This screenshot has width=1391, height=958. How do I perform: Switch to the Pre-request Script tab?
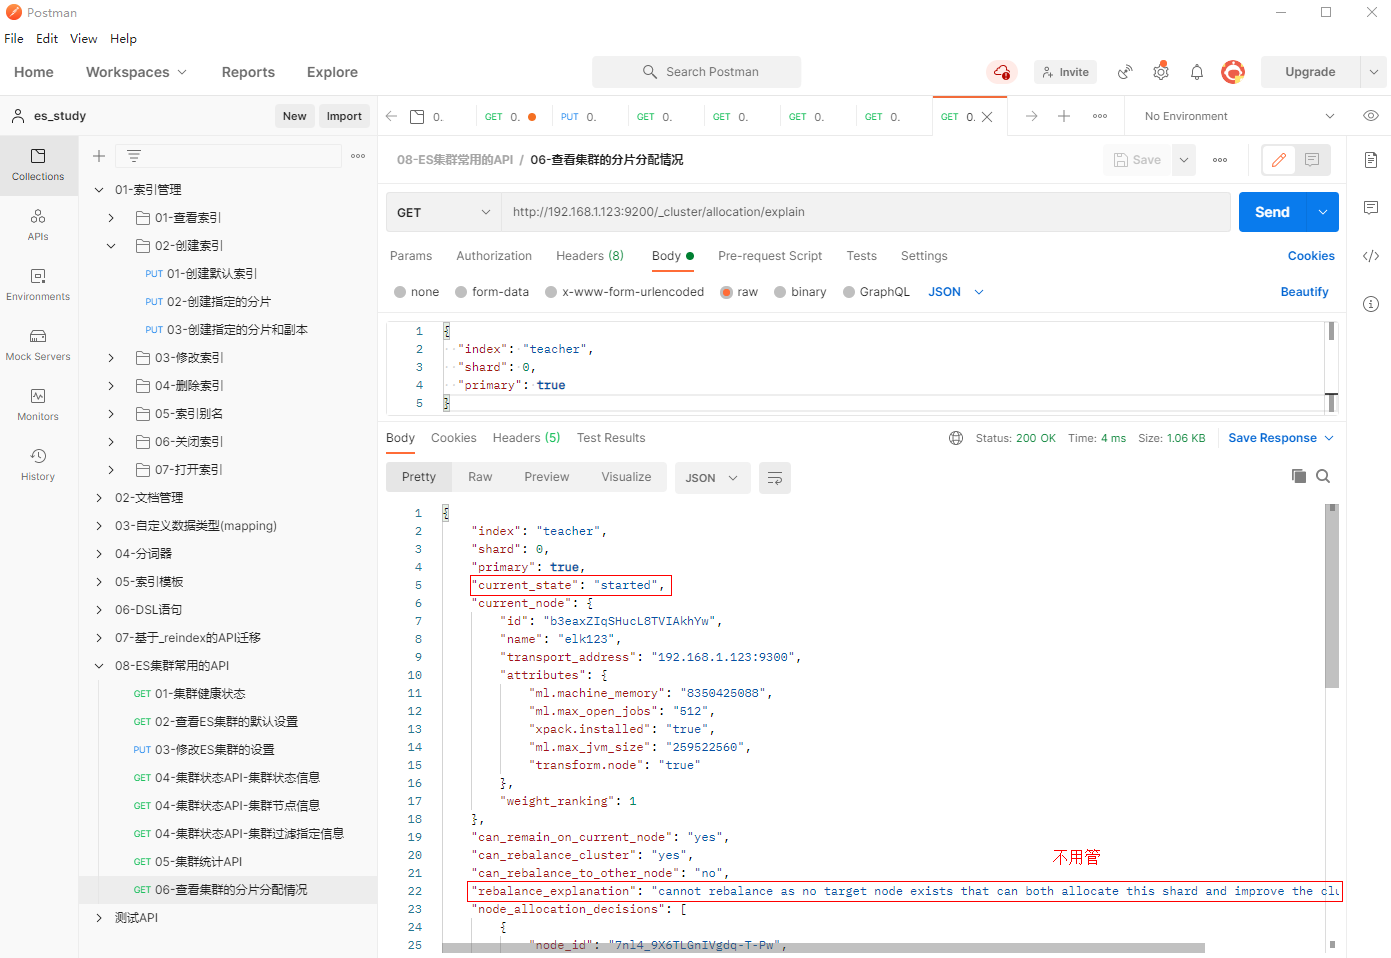point(769,256)
